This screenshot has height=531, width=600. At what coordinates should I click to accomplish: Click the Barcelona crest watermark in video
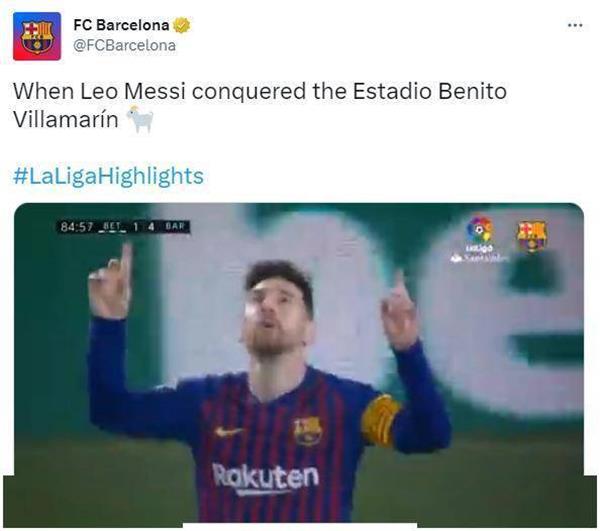(x=532, y=236)
